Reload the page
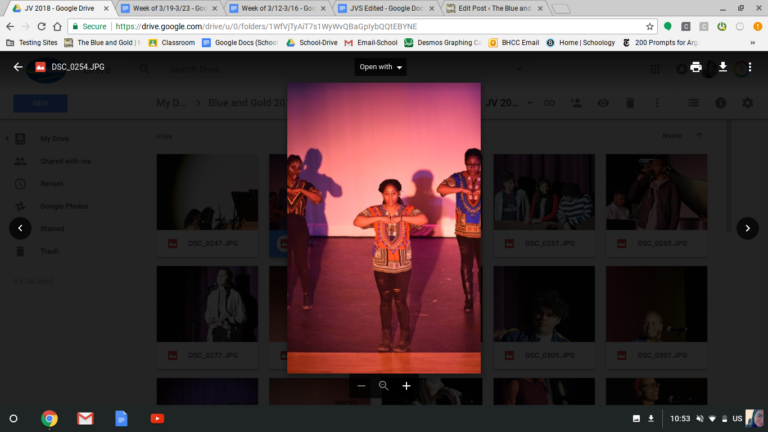Viewport: 768px width, 432px height. pos(42,26)
